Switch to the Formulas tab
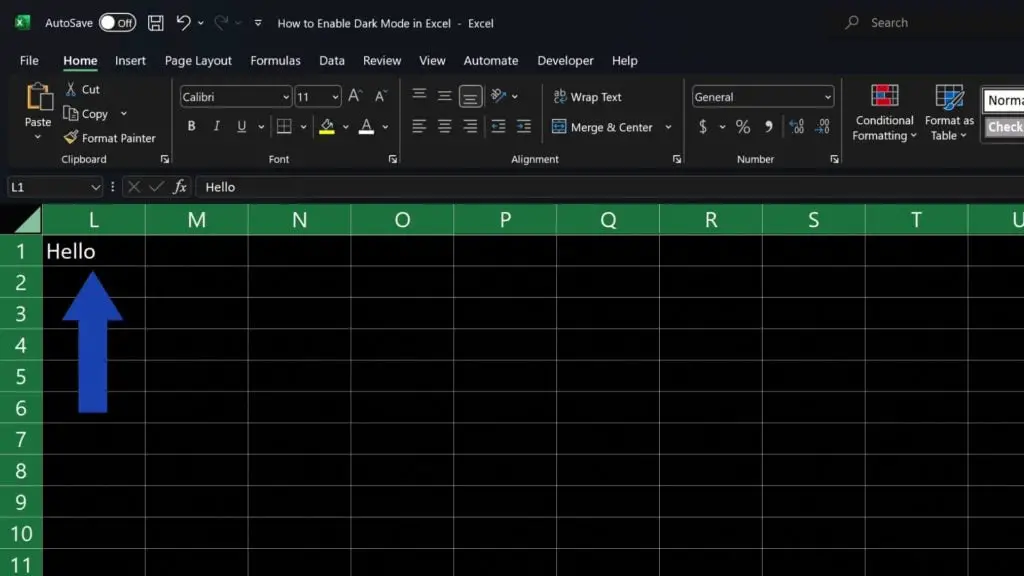Screen dimensions: 1024x576 point(275,60)
